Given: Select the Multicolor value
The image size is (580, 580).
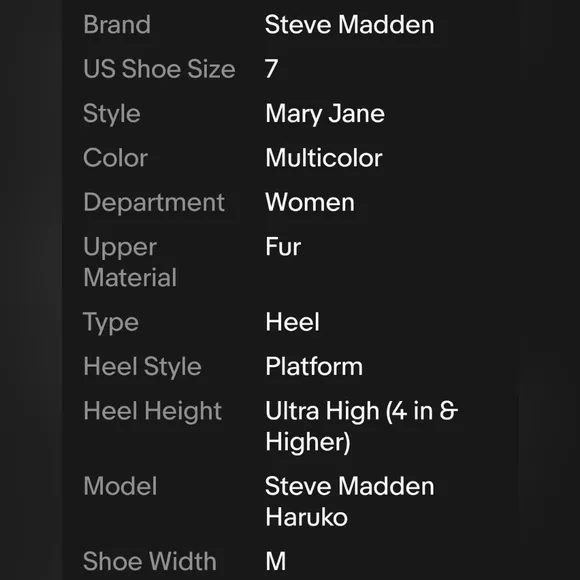Looking at the screenshot, I should click(324, 158).
